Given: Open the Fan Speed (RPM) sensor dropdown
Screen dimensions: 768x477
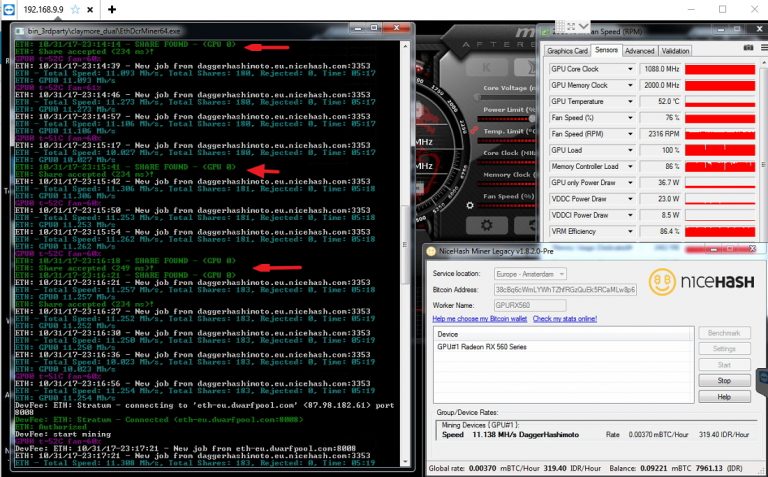Looking at the screenshot, I should pos(630,134).
